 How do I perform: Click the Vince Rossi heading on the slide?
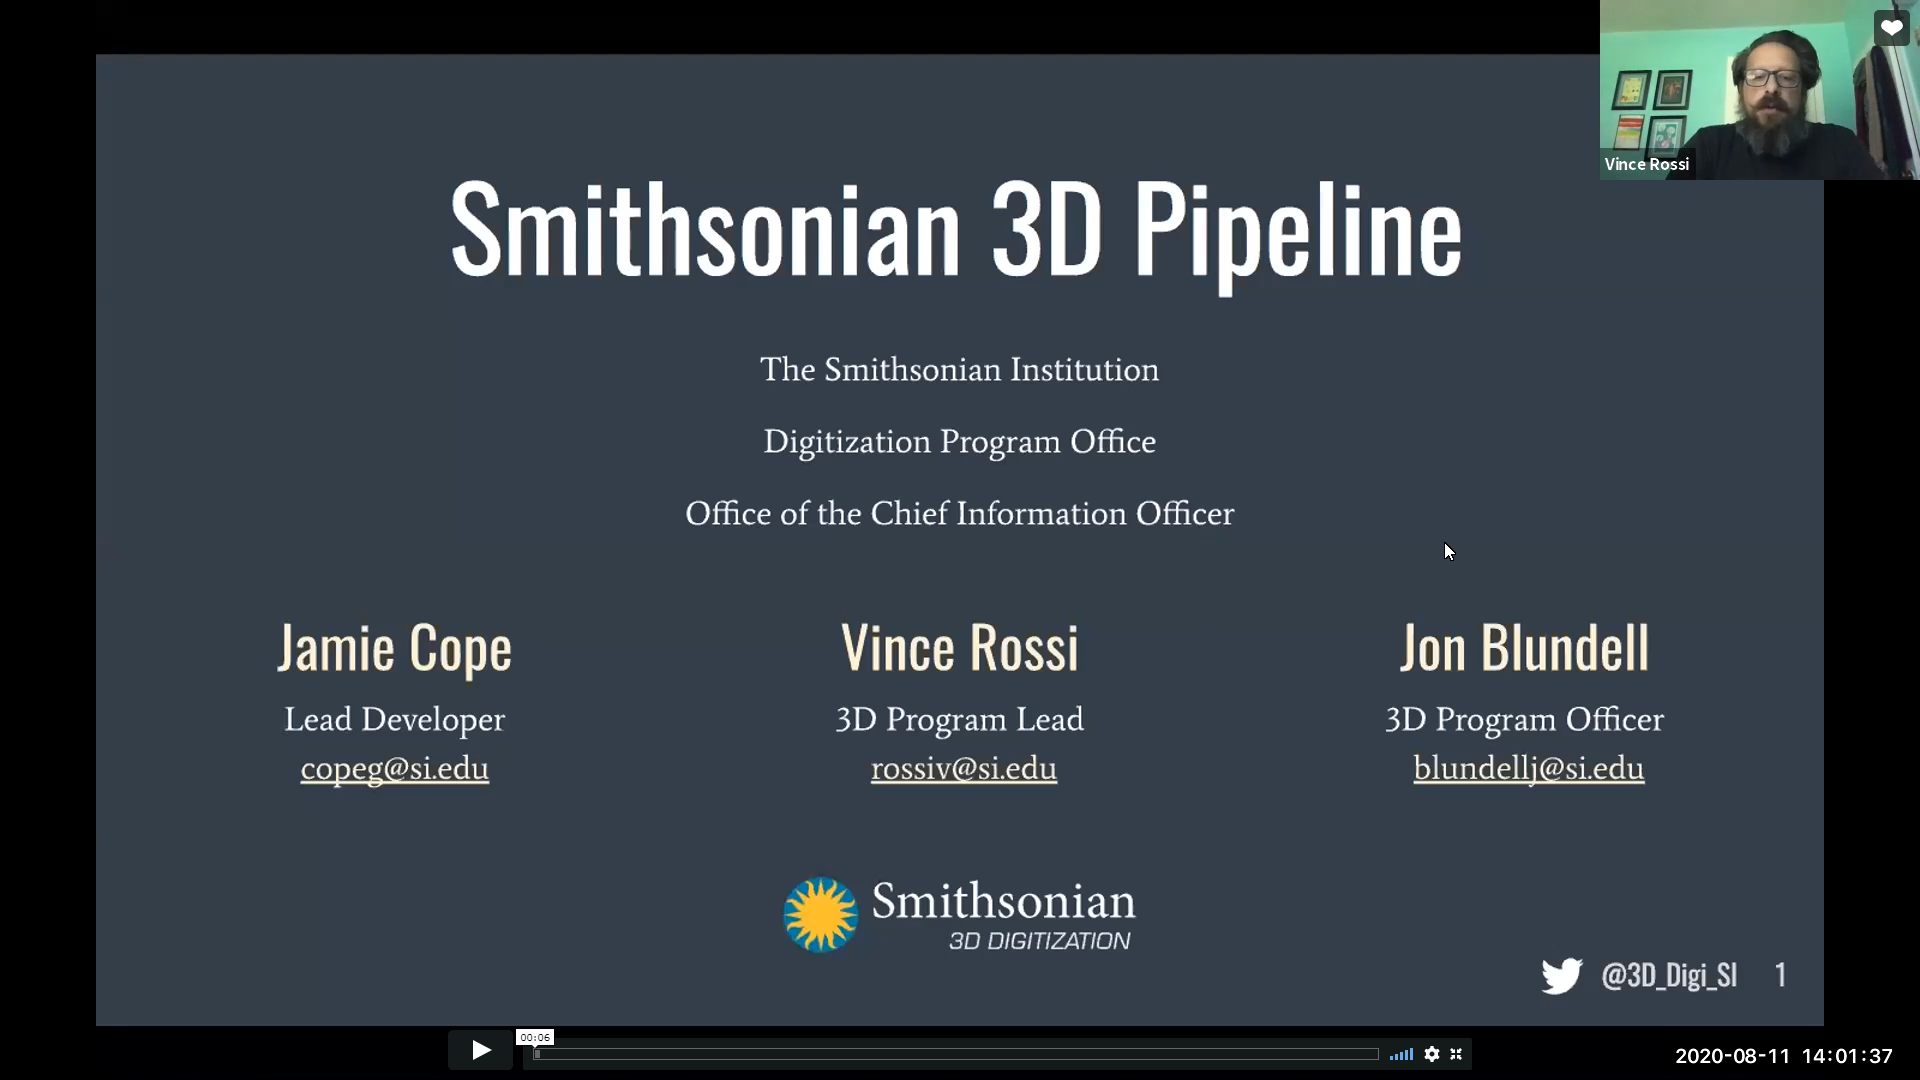point(960,648)
